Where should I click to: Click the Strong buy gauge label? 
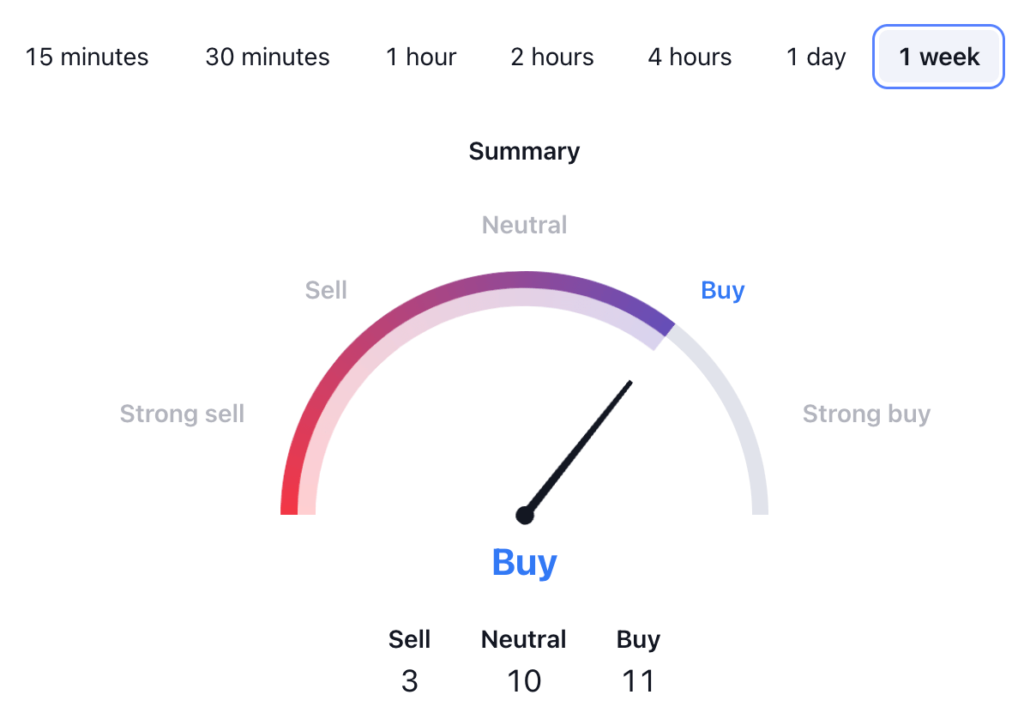866,414
